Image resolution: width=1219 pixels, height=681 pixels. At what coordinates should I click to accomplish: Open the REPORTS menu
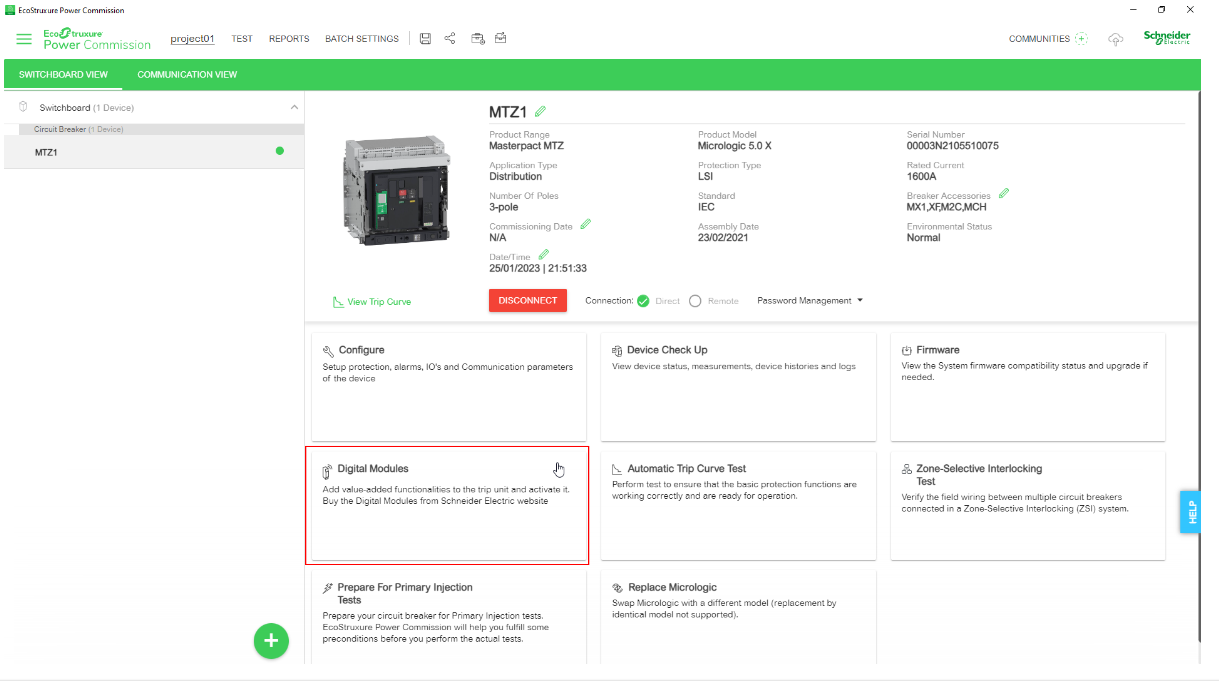289,39
